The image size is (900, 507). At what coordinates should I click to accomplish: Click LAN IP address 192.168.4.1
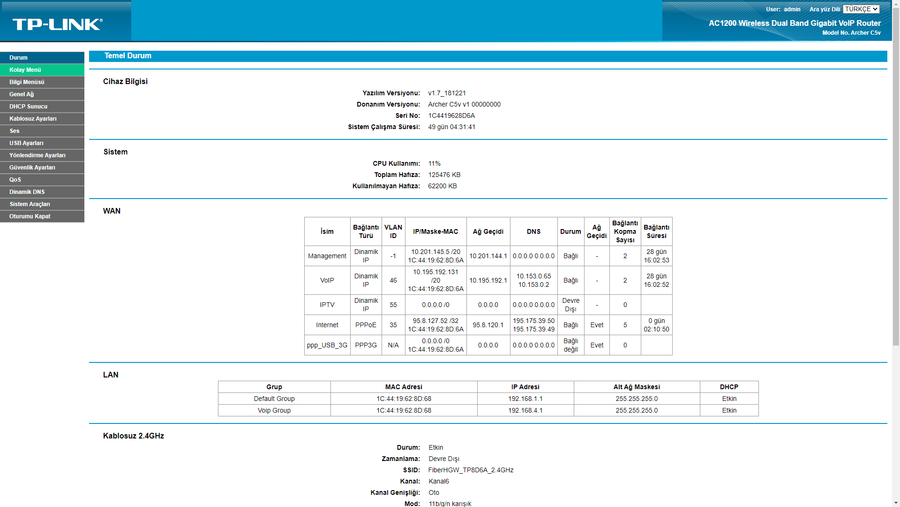coord(525,411)
